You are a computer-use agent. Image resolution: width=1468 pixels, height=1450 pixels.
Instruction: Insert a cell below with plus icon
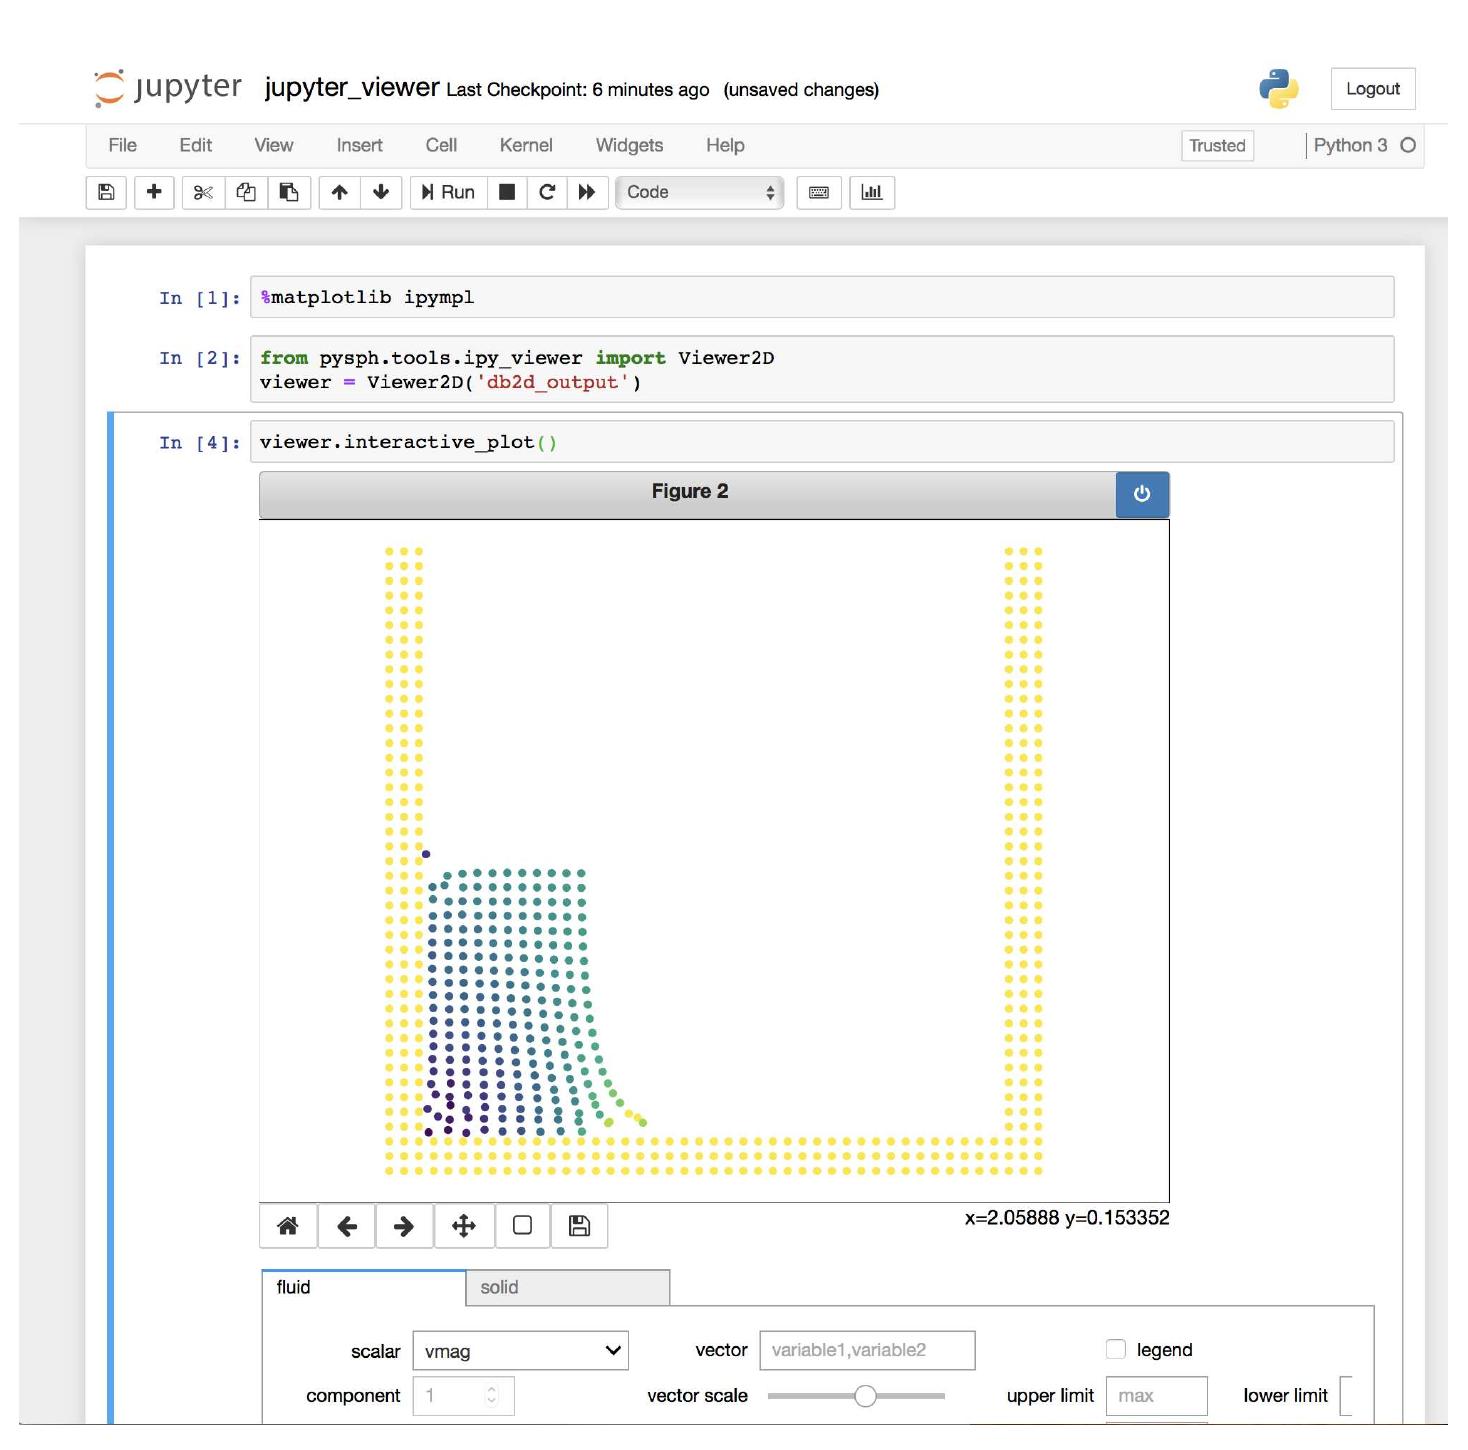tap(154, 192)
